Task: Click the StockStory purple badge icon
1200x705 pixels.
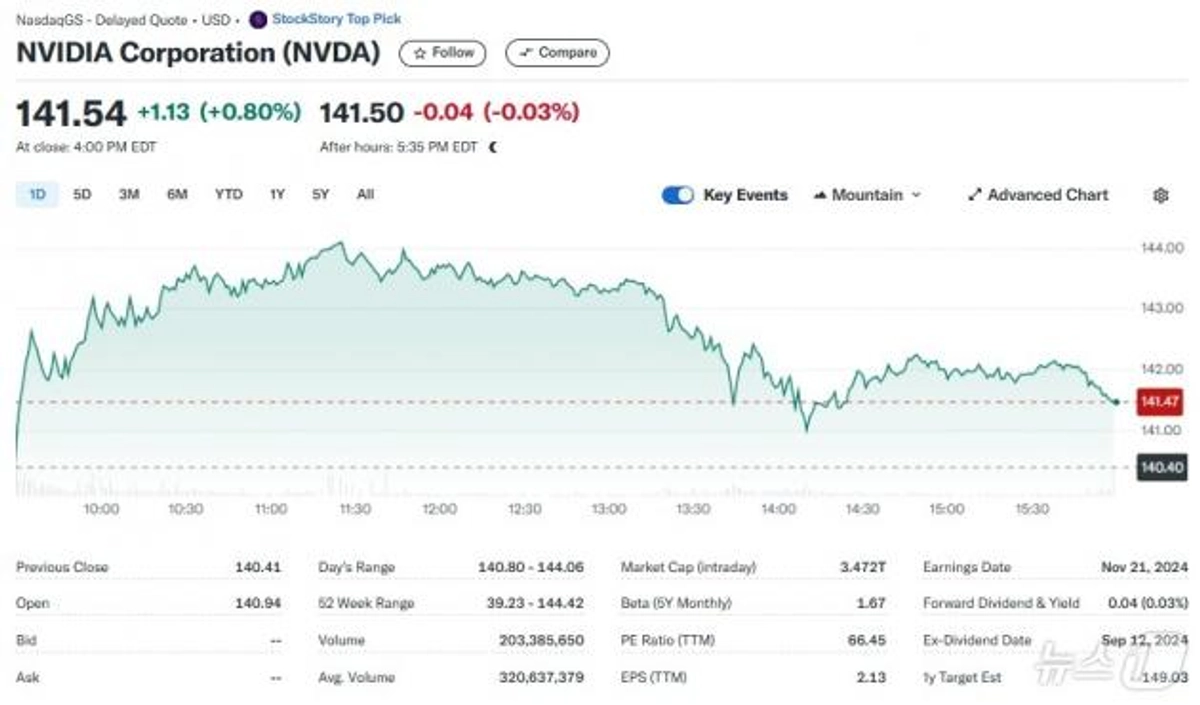Action: coord(258,19)
